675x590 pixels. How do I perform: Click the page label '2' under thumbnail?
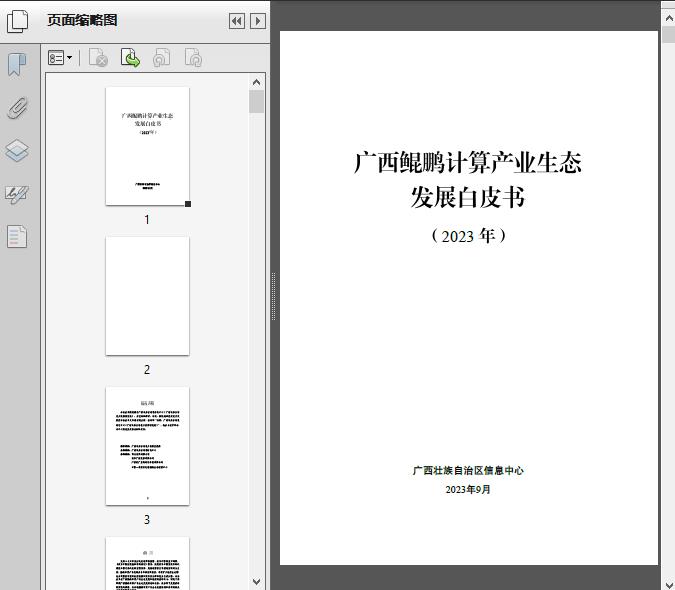coord(147,370)
